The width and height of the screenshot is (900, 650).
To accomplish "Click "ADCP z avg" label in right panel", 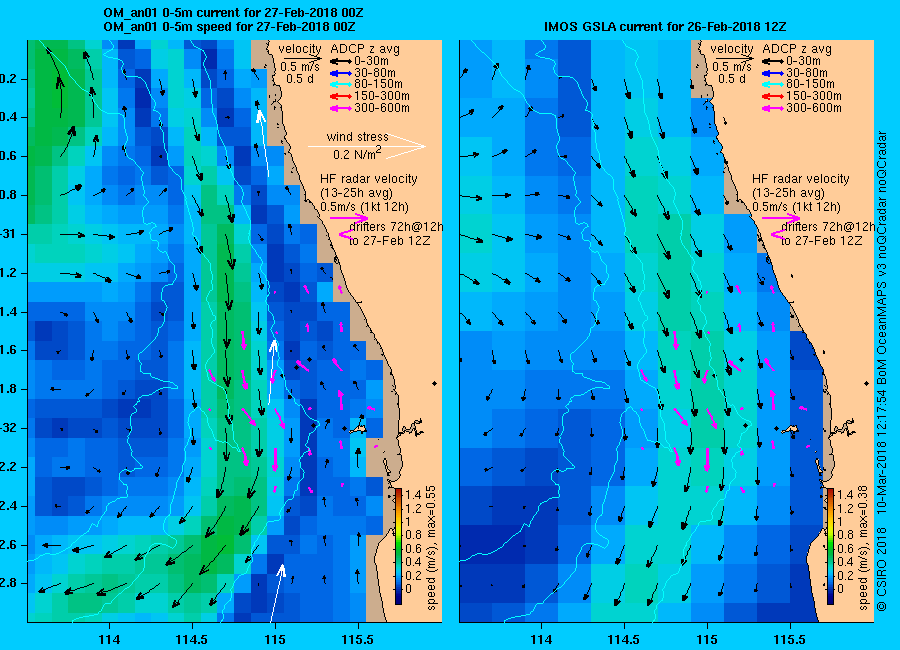I will 797,49.
